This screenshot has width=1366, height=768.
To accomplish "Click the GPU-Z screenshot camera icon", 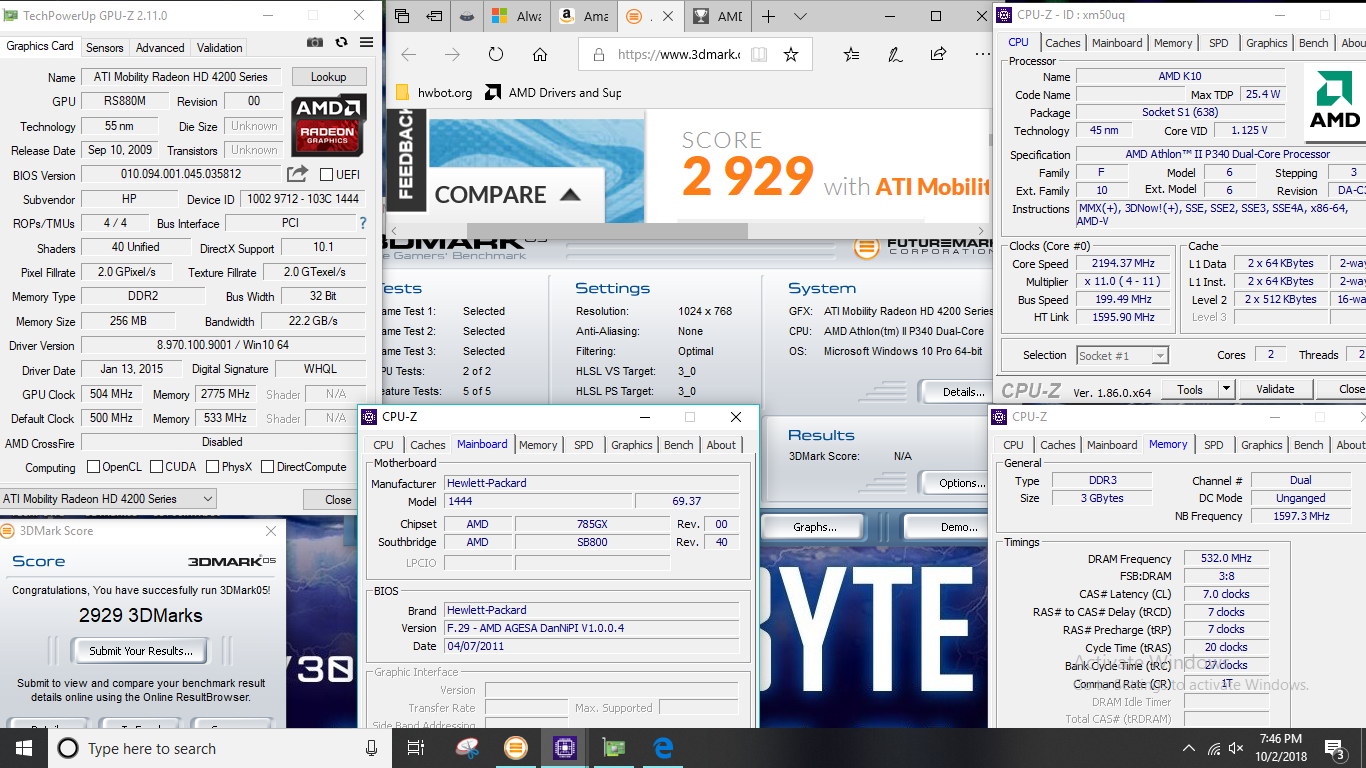I will 315,42.
